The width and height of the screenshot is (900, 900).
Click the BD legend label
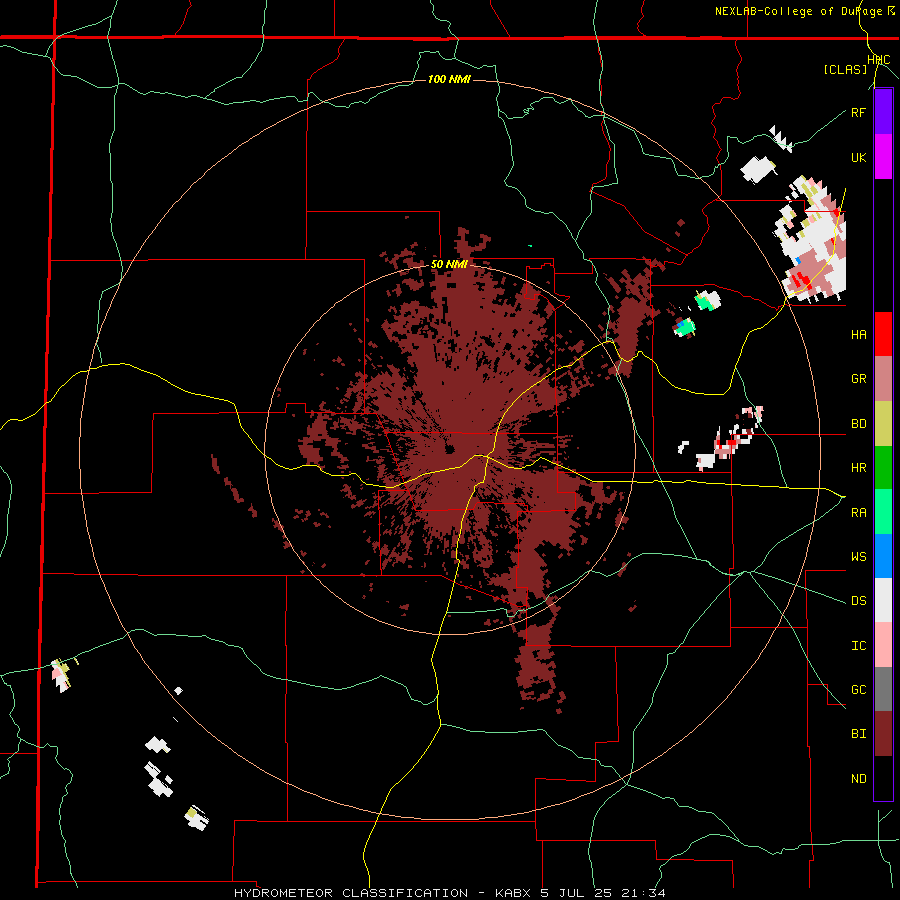[858, 424]
